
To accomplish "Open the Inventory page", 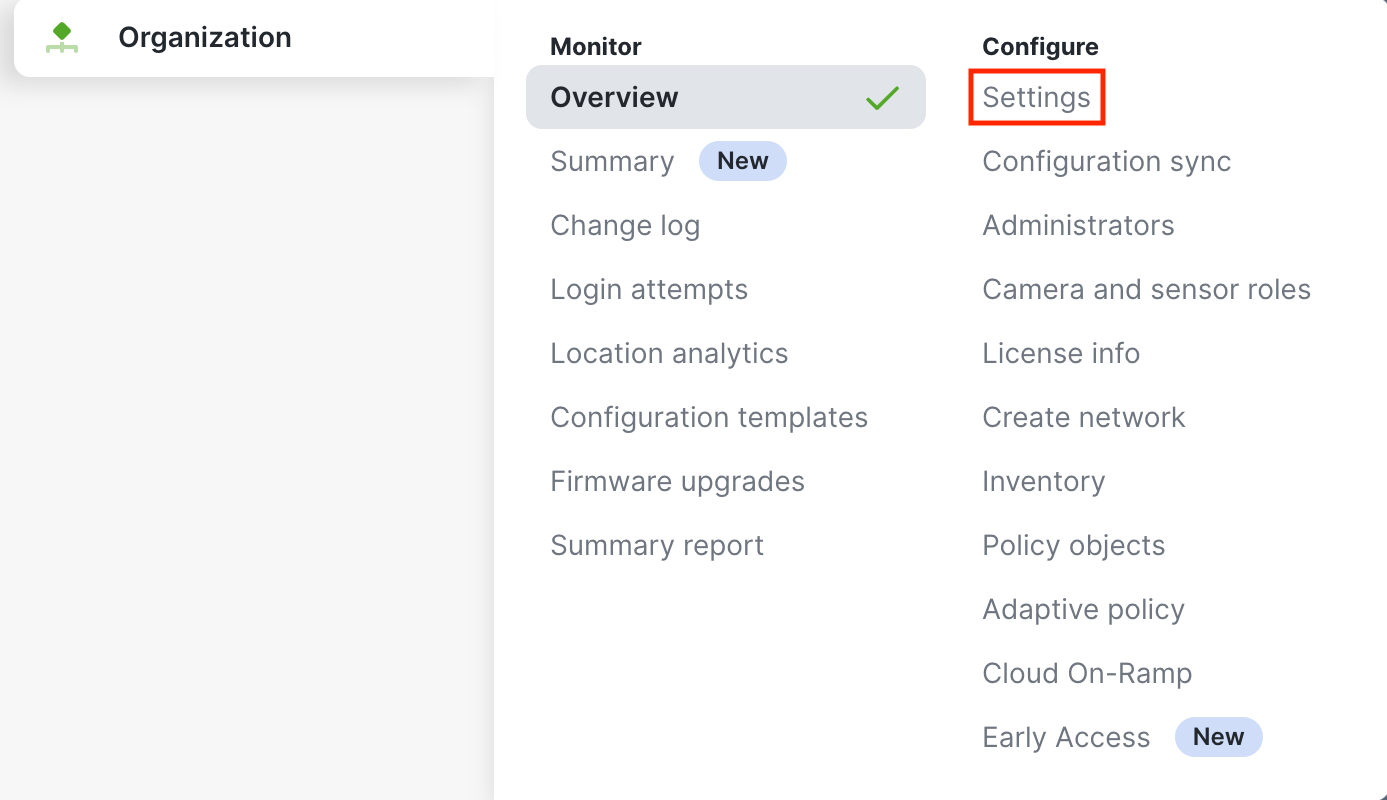I will pyautogui.click(x=1043, y=482).
